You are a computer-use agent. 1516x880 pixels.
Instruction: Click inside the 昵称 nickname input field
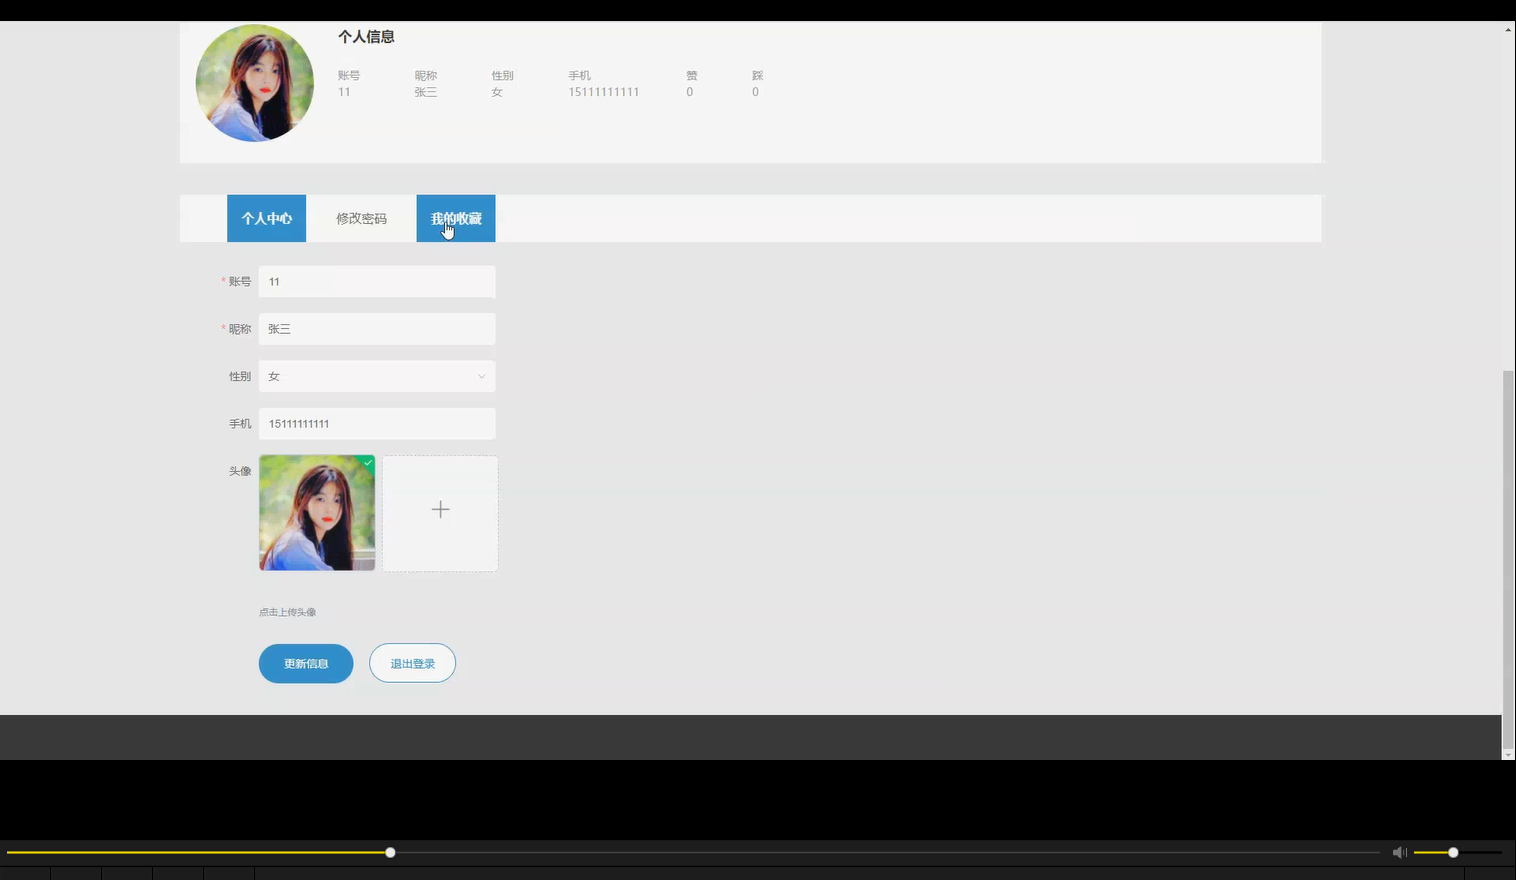coord(377,328)
